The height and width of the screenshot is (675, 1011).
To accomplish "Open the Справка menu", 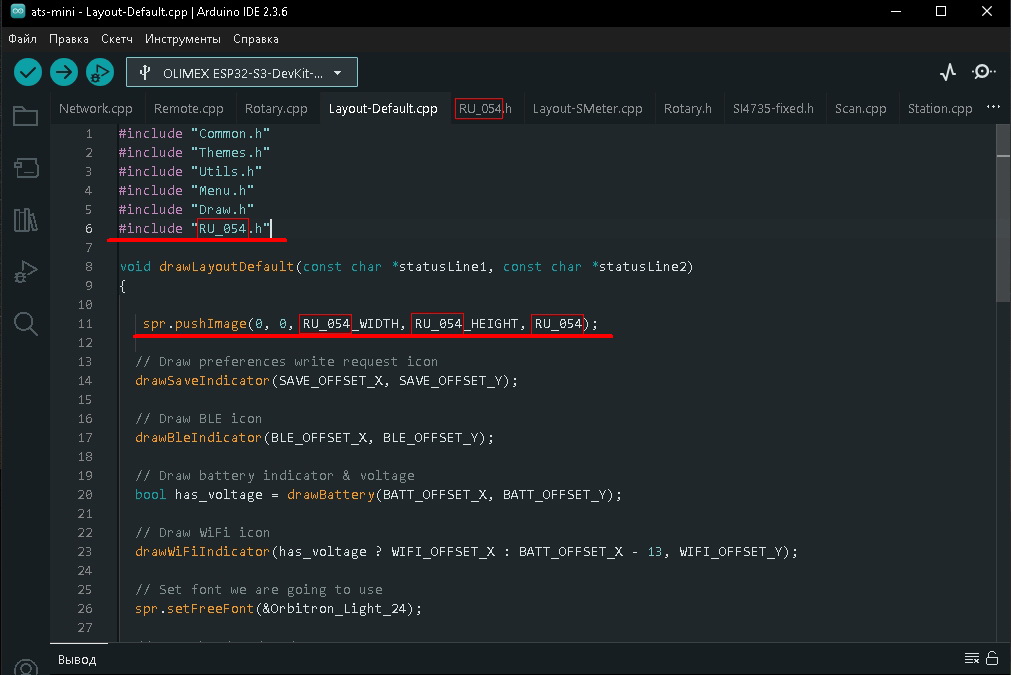I will (x=256, y=39).
